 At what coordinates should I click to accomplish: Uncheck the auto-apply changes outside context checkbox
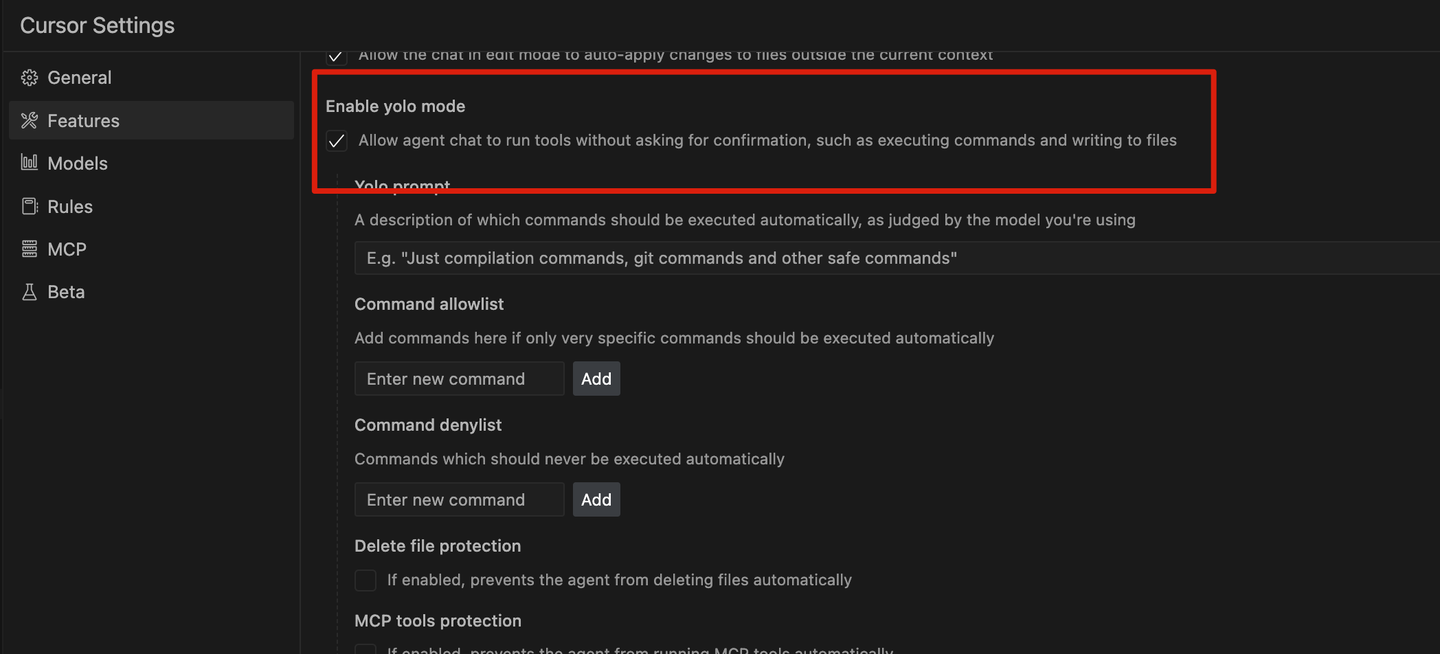(x=337, y=56)
